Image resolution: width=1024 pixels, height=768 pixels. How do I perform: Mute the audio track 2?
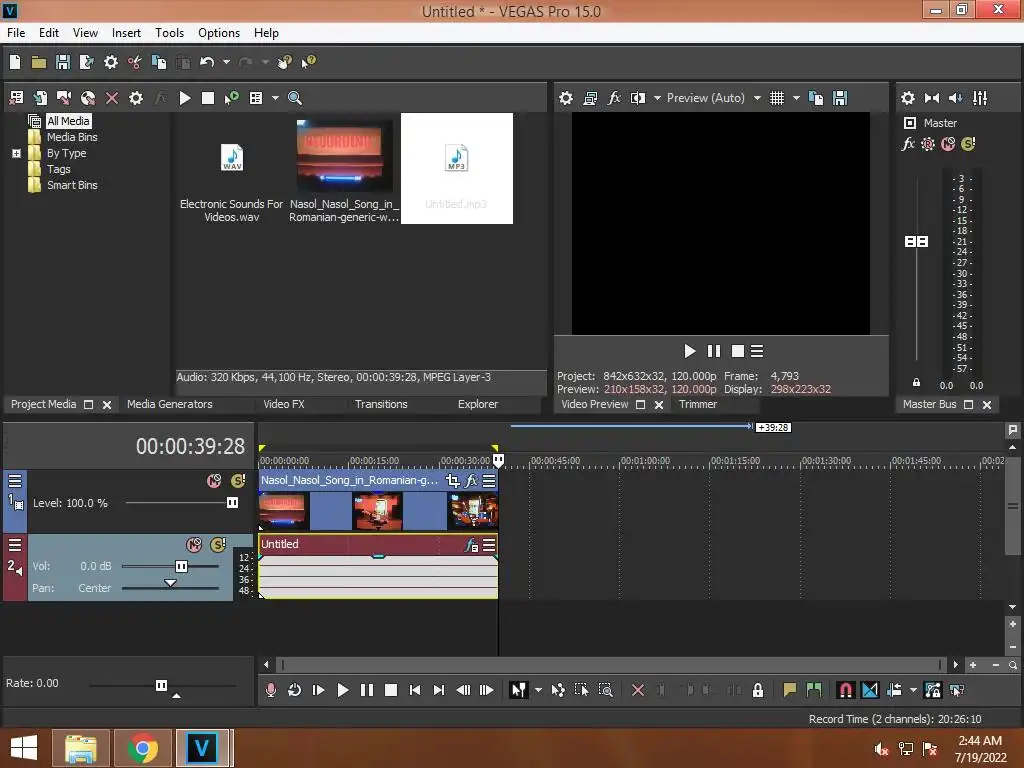[x=194, y=545]
